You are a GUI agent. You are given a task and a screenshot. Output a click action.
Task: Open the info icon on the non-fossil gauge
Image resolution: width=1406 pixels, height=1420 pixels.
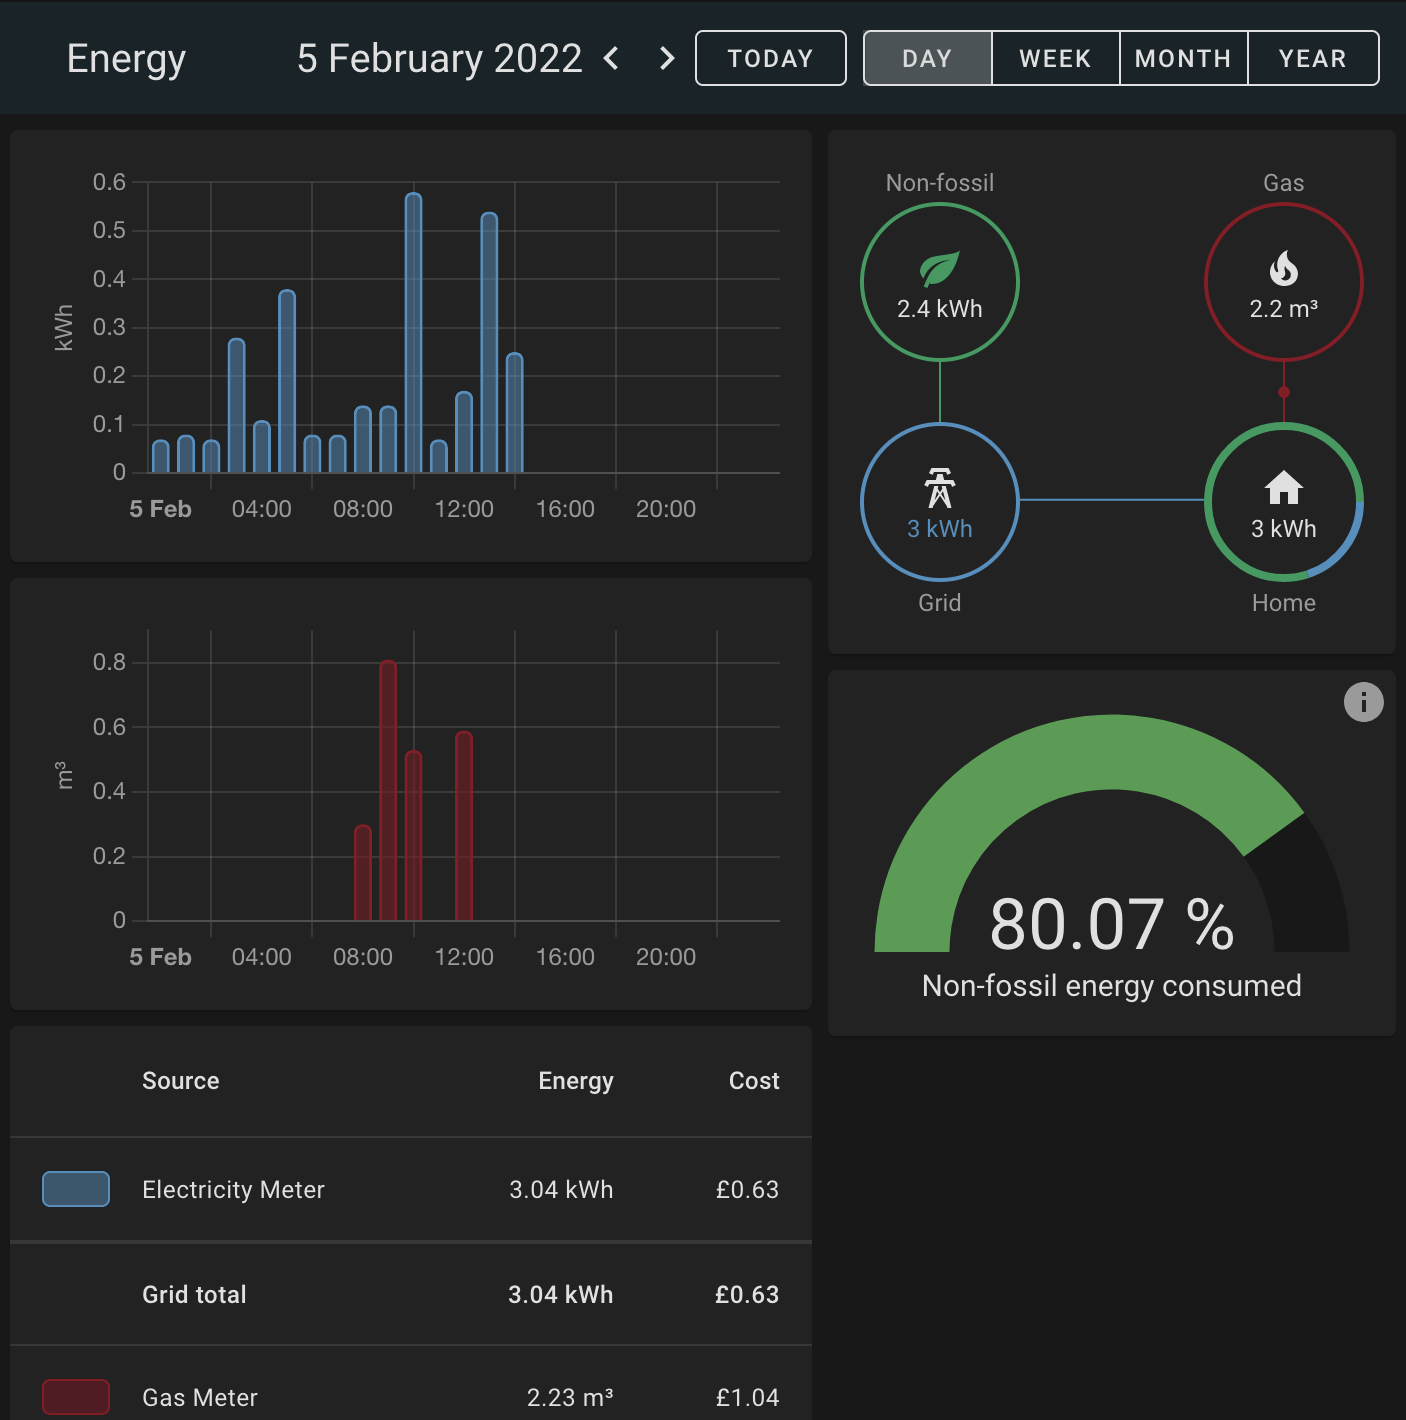[x=1364, y=702]
